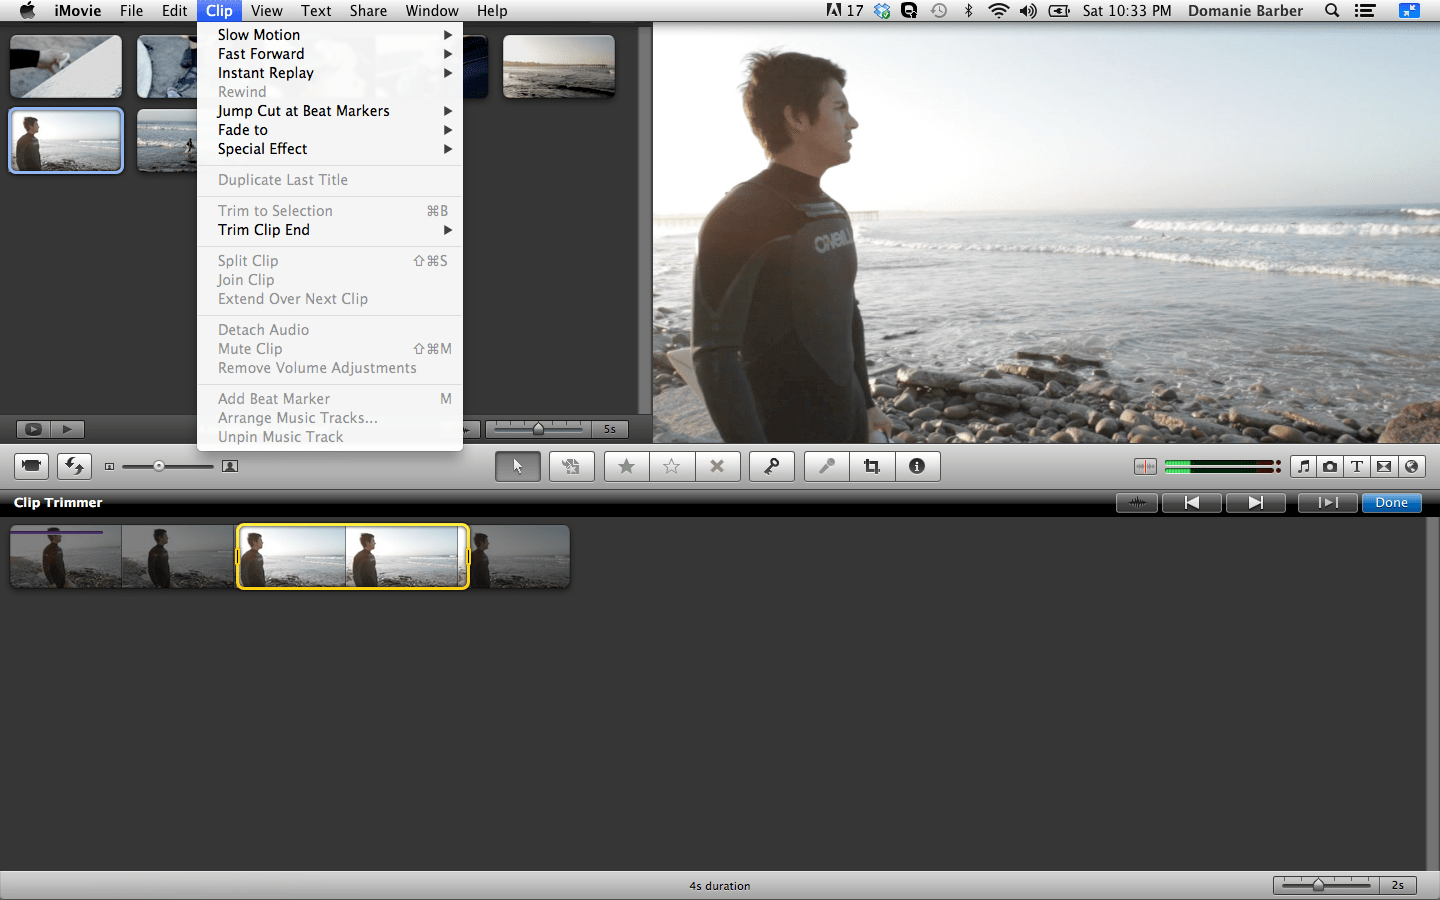The image size is (1440, 900).
Task: Select the Keyword tool
Action: coord(771,466)
